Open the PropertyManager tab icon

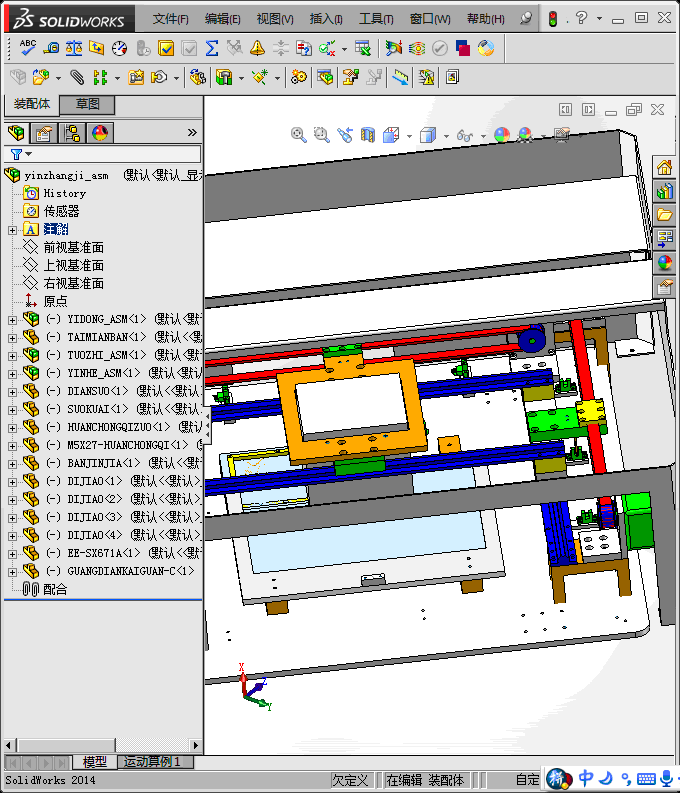coord(43,133)
